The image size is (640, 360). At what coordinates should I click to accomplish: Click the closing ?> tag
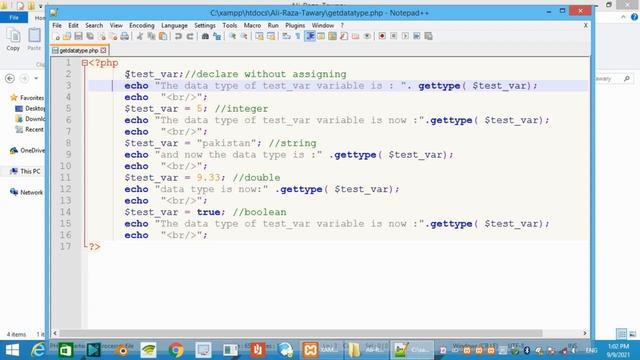(x=94, y=247)
